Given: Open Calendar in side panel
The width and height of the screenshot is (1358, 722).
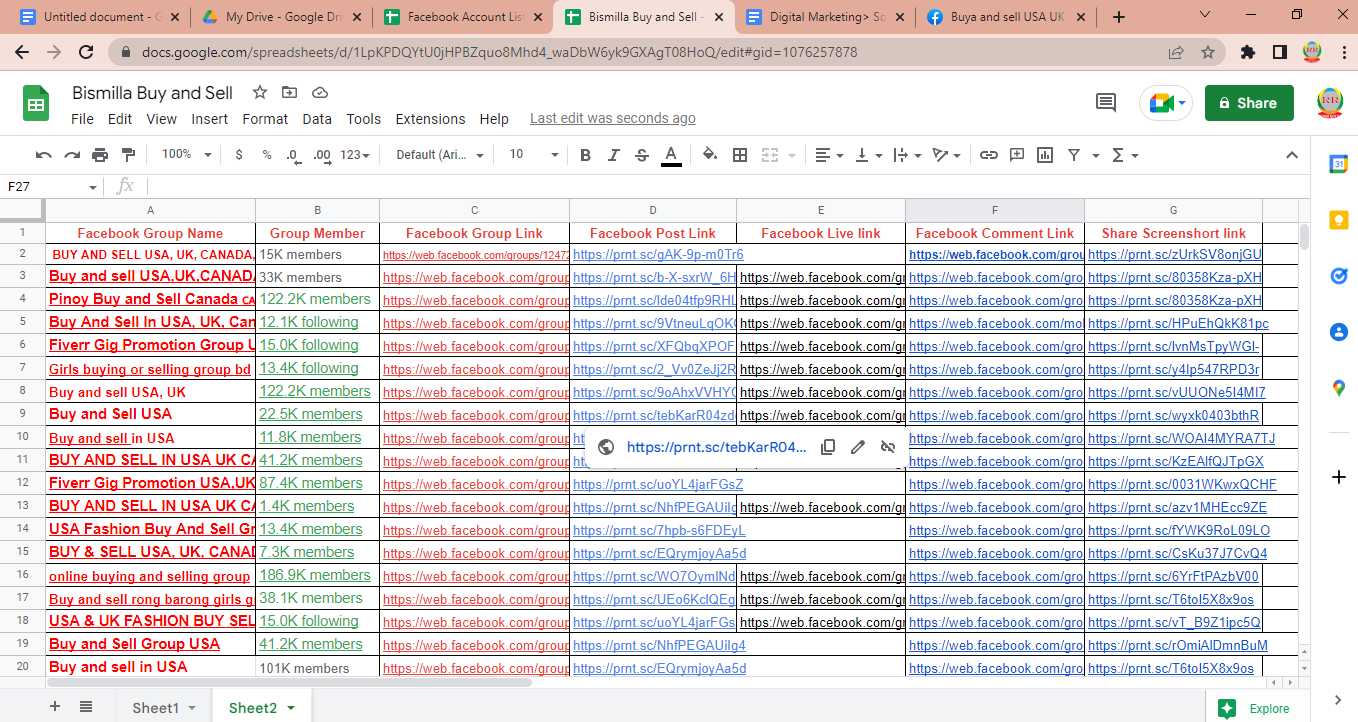Looking at the screenshot, I should [x=1338, y=164].
